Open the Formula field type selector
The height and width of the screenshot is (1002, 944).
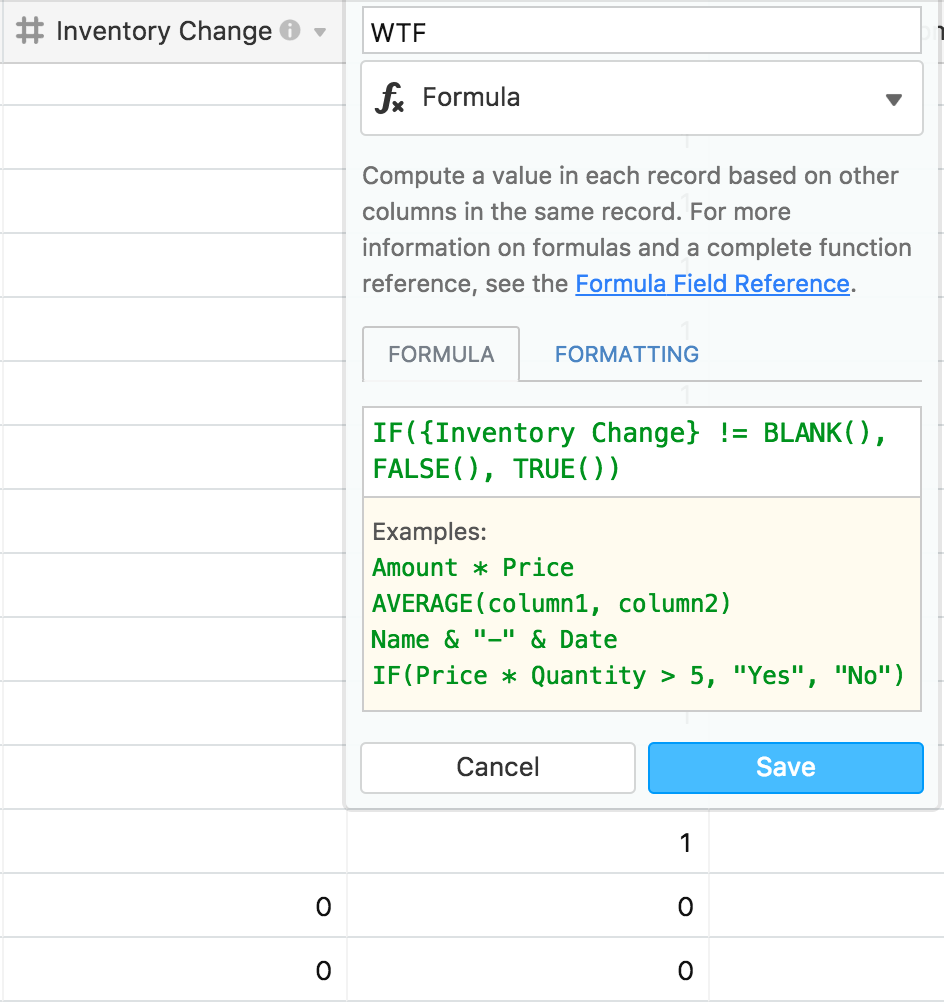click(642, 98)
